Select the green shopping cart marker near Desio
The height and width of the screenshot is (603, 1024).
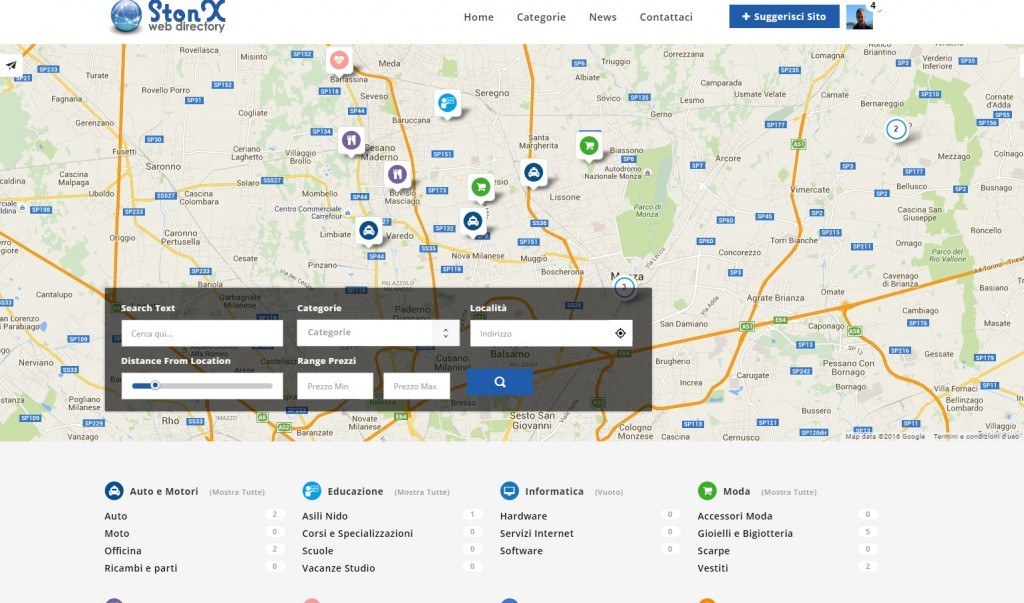pyautogui.click(x=481, y=187)
